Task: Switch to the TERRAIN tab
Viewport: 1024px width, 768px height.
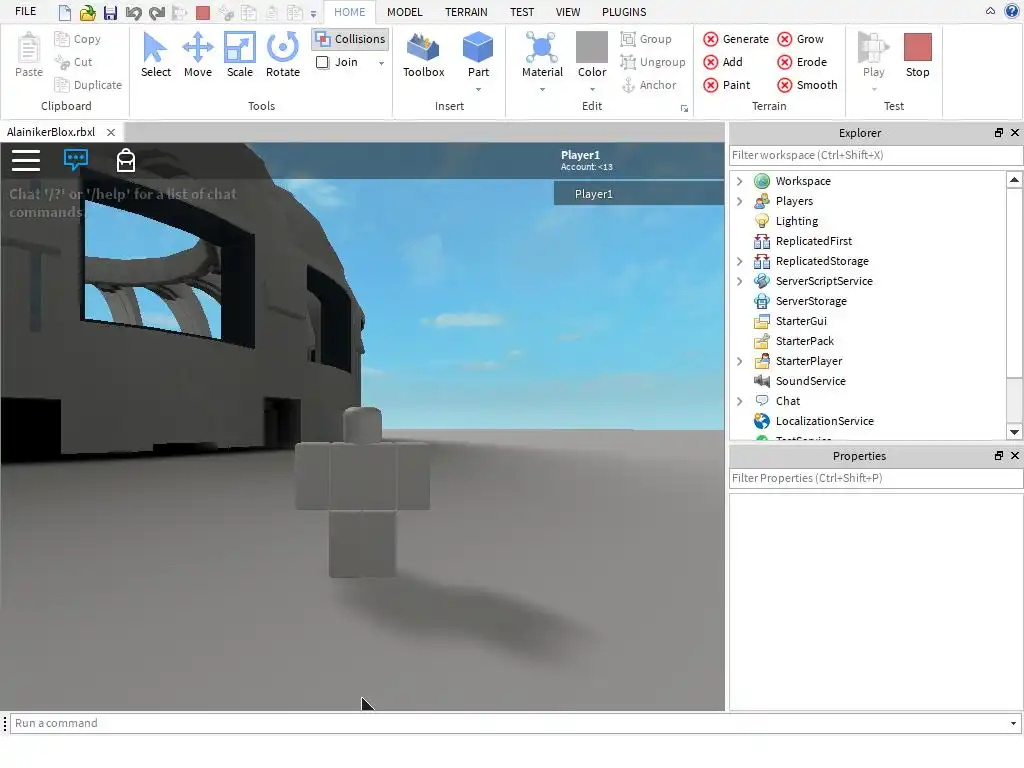Action: point(466,12)
